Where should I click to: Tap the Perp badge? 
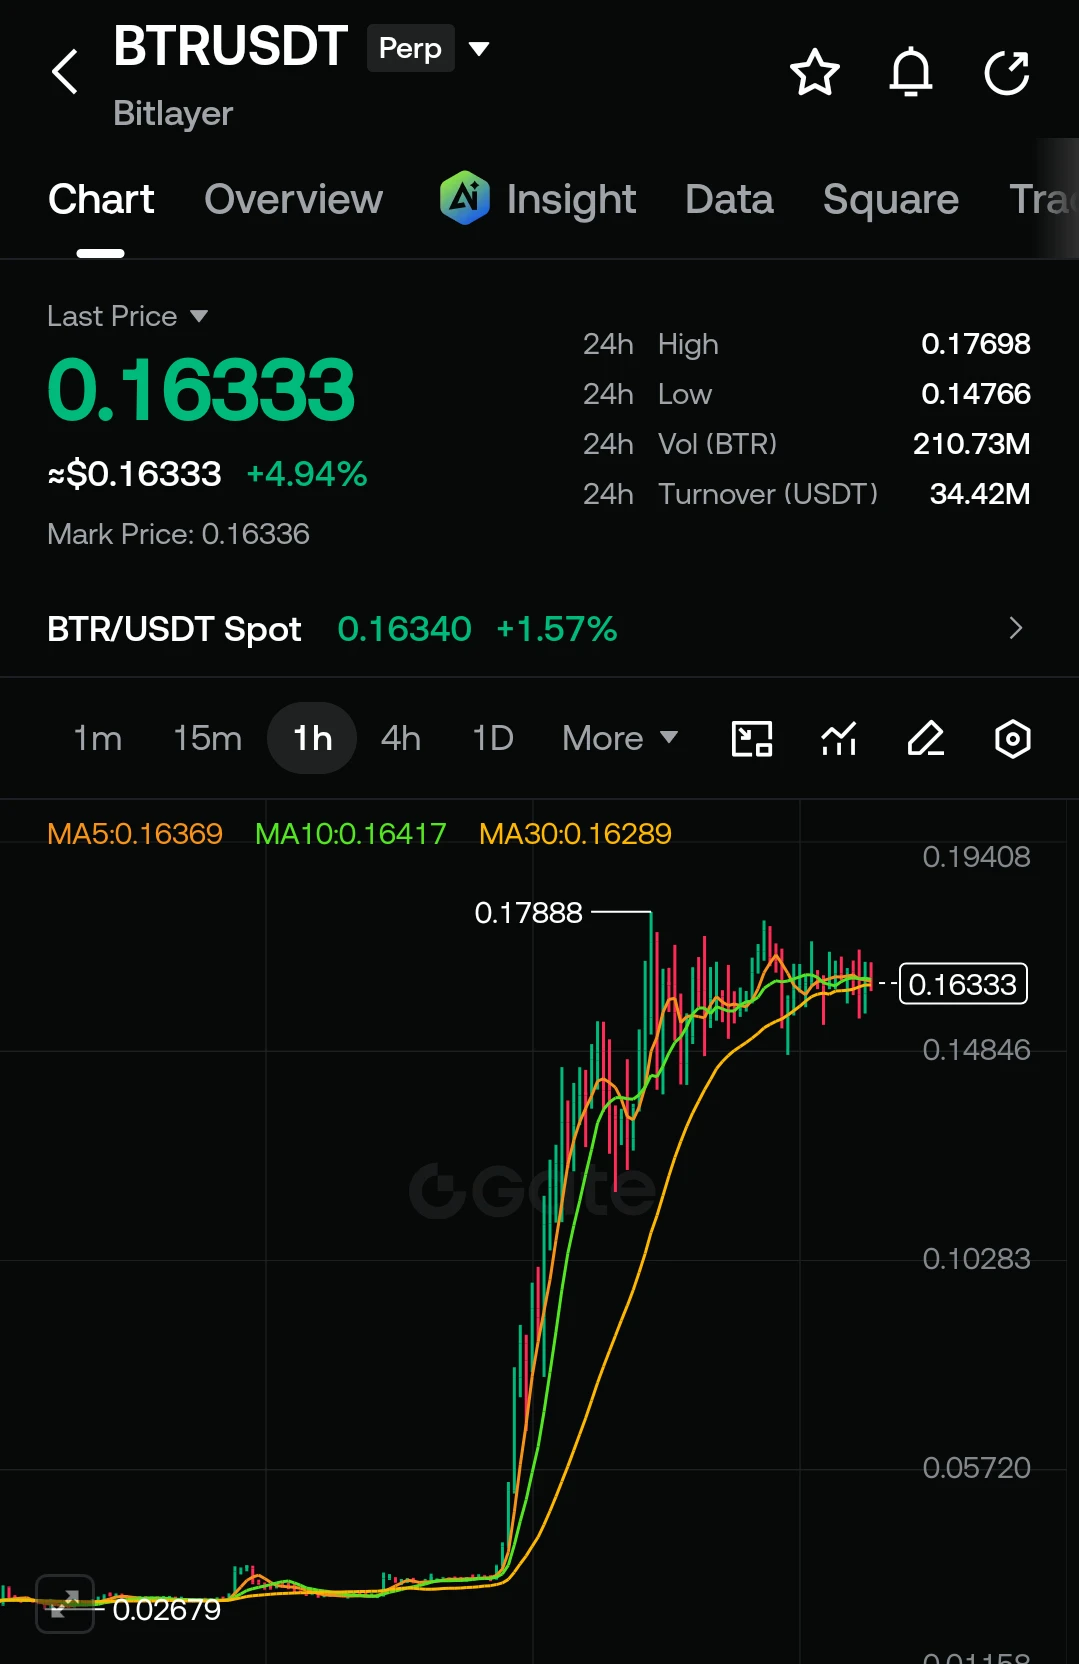pyautogui.click(x=410, y=48)
